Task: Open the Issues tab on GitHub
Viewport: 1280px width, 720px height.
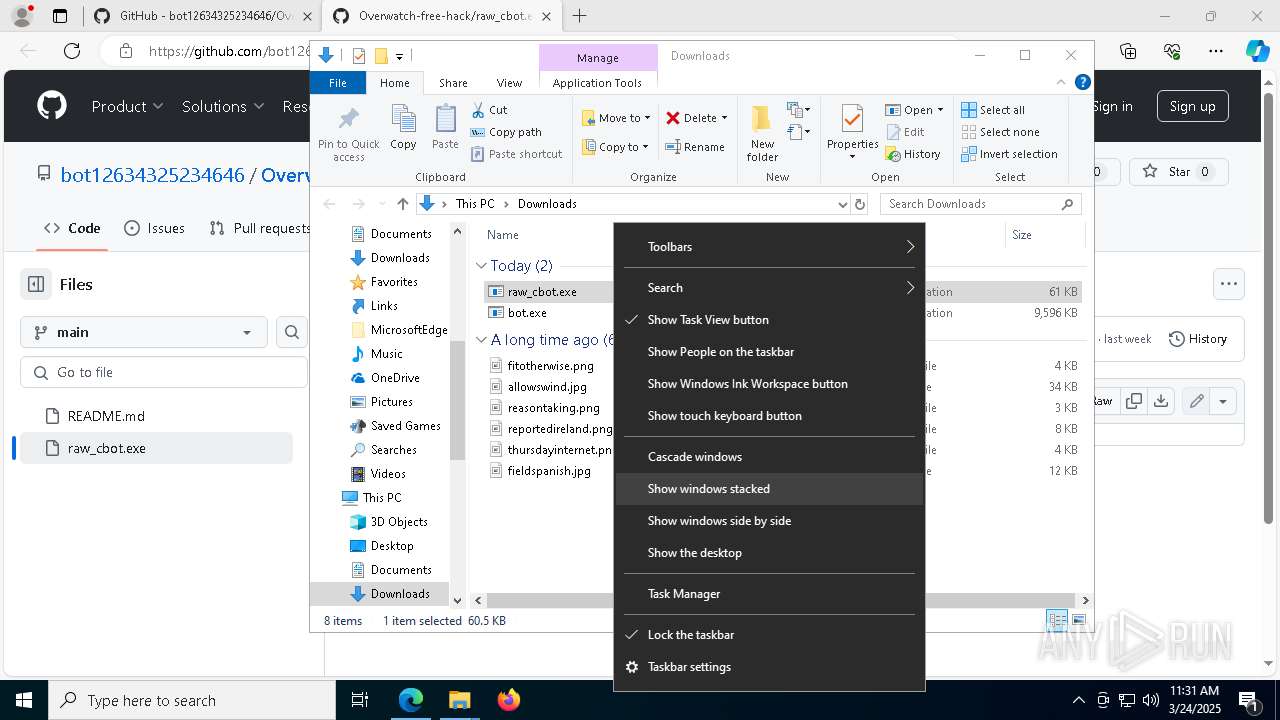Action: [155, 228]
